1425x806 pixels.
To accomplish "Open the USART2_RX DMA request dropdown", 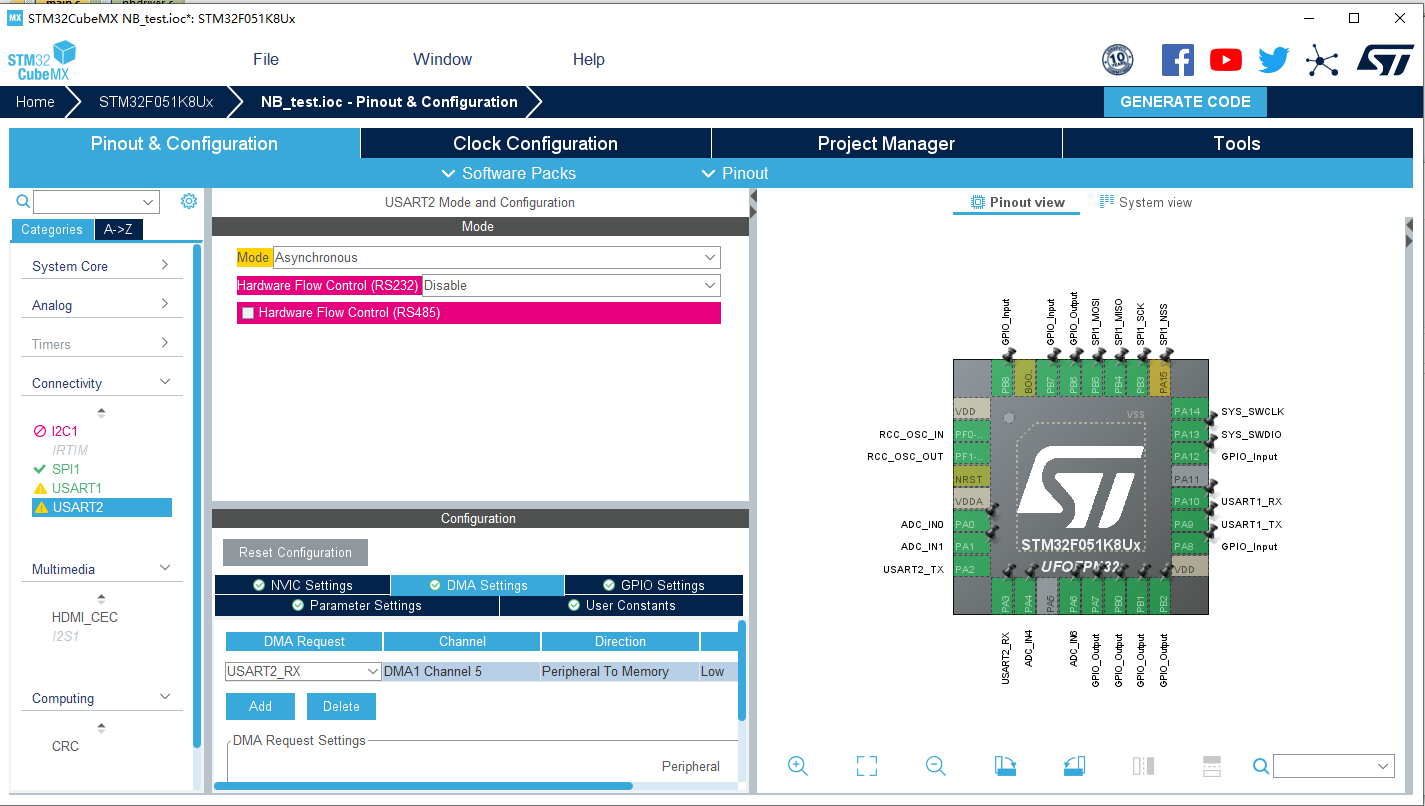I will click(303, 671).
